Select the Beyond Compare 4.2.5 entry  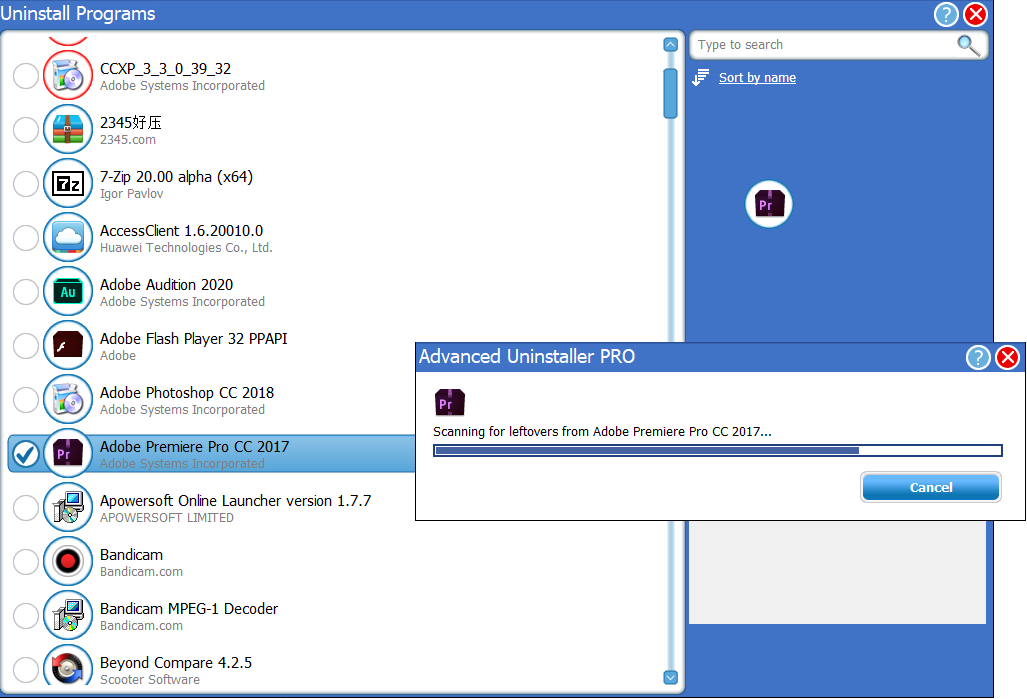pyautogui.click(x=176, y=663)
